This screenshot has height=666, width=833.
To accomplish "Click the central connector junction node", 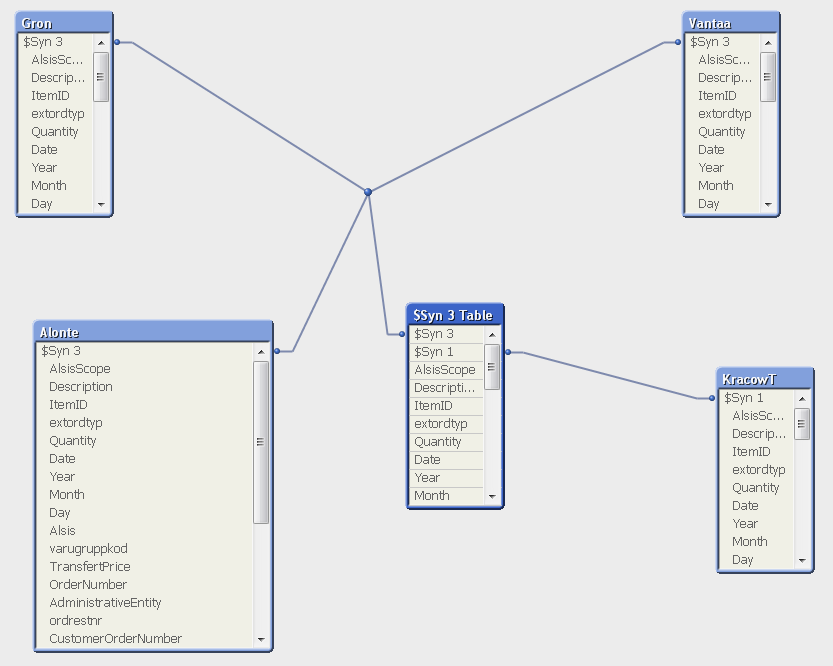I will (368, 192).
